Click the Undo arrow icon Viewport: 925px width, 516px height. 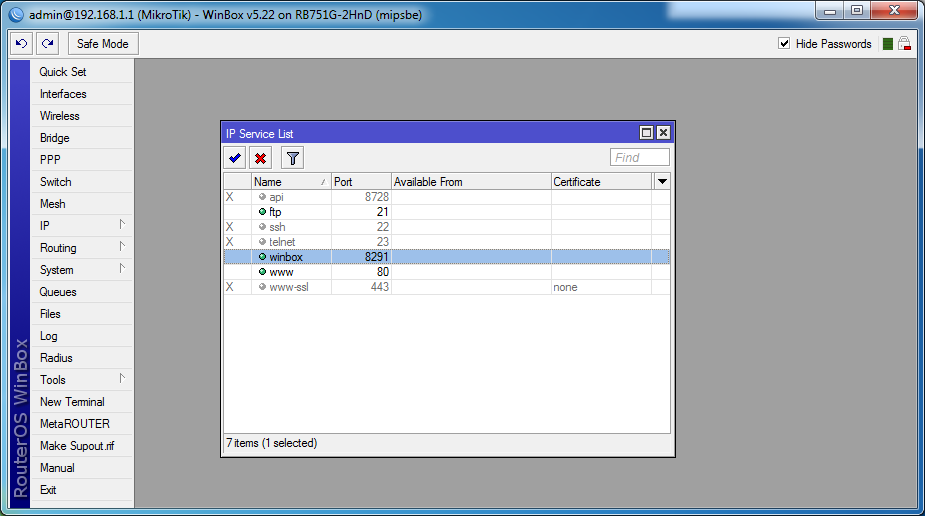point(22,44)
